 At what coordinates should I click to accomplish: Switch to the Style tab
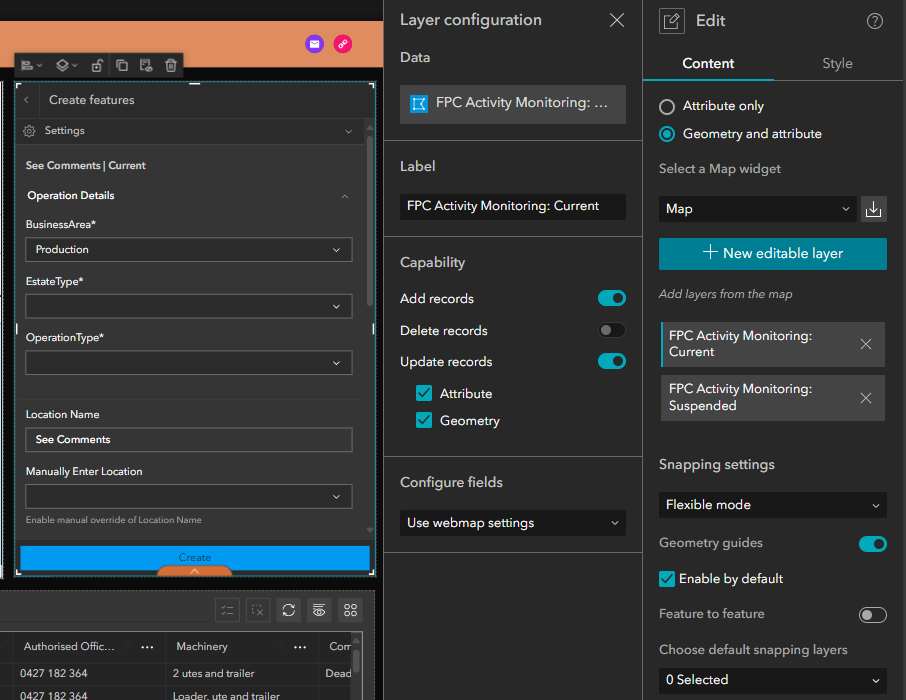click(837, 64)
